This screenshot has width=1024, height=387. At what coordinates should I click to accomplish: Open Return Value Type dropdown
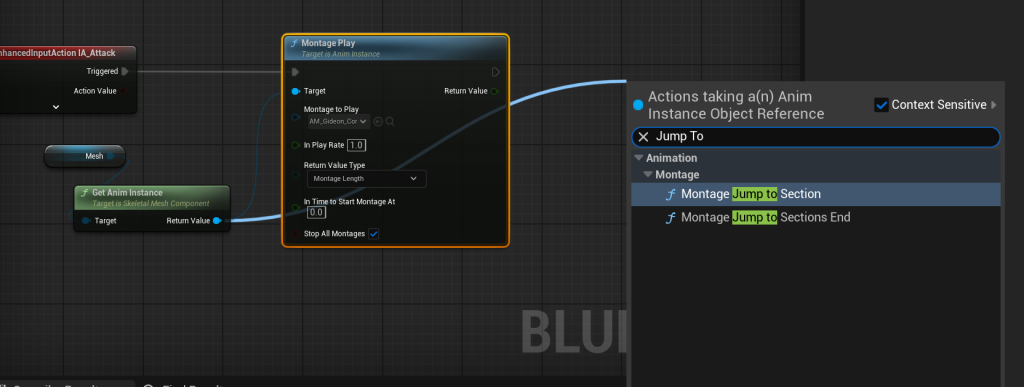tap(366, 179)
